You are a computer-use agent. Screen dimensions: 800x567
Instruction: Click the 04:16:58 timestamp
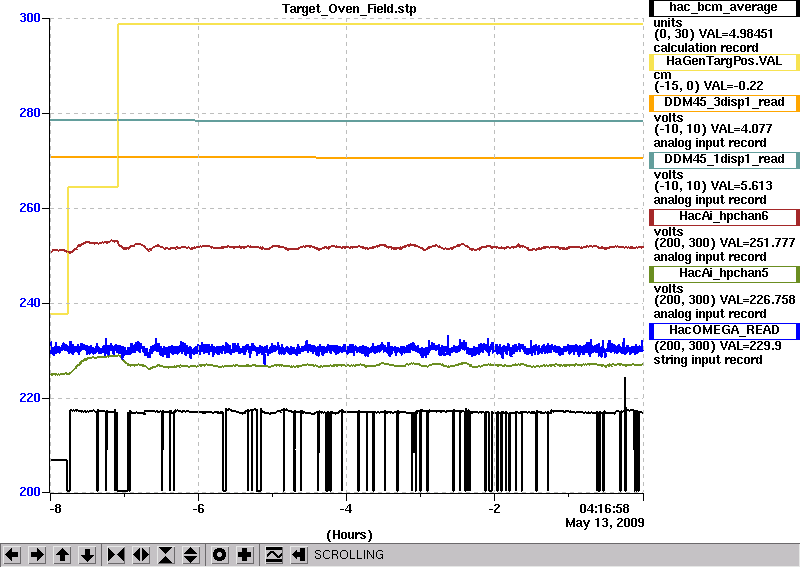pos(604,509)
